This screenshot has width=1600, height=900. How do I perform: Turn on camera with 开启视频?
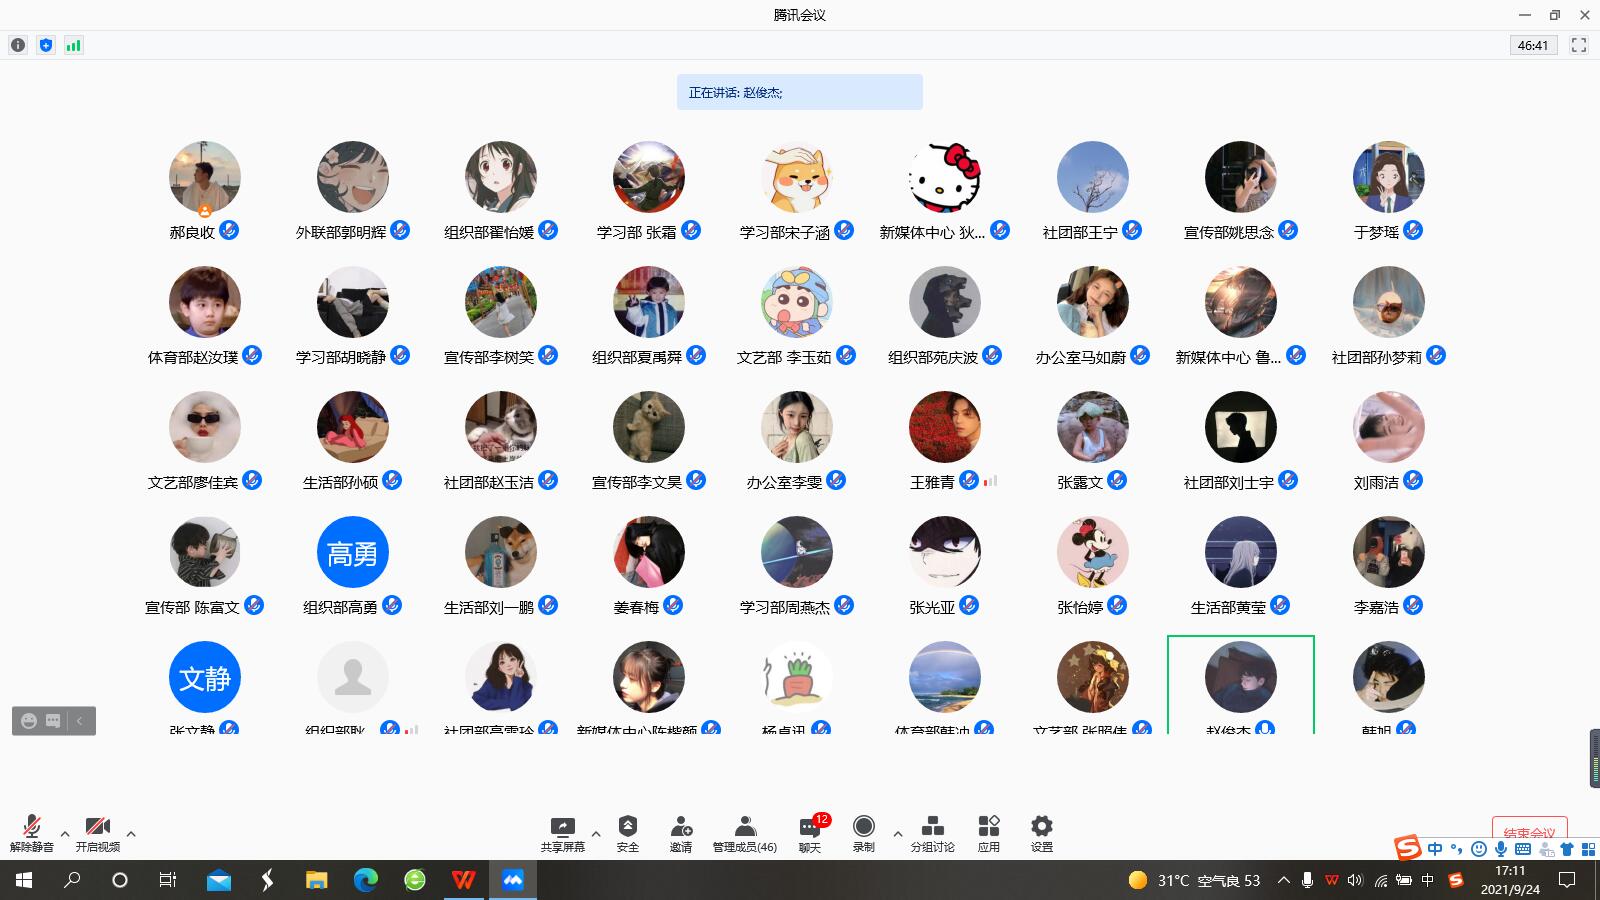(97, 833)
